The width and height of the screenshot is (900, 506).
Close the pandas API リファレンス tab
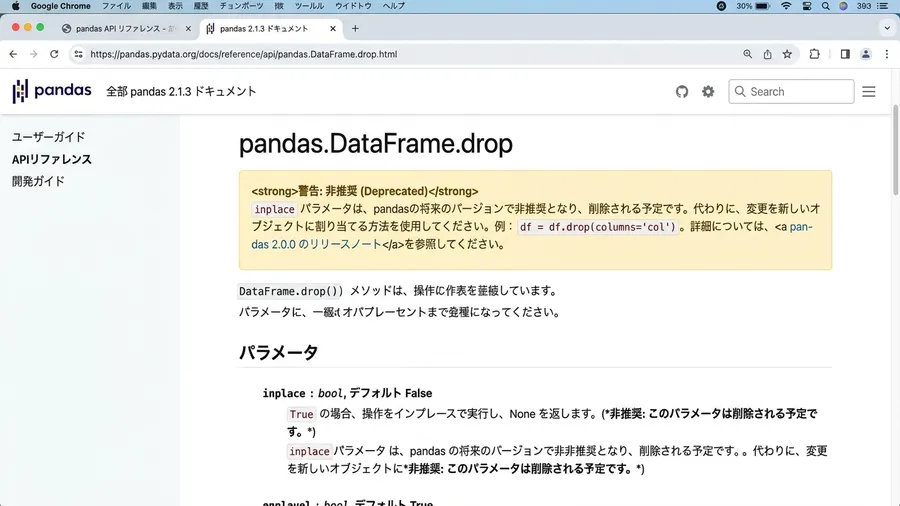[x=188, y=28]
